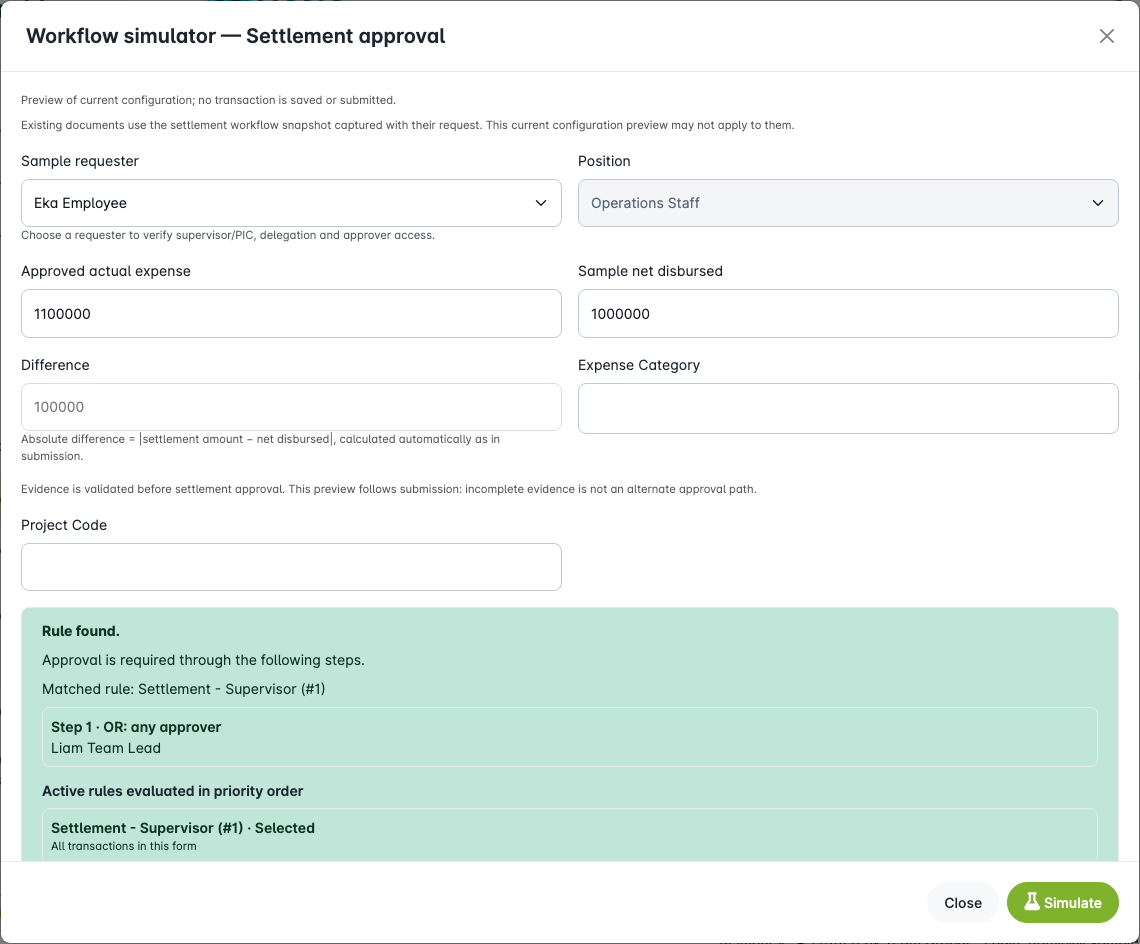Viewport: 1140px width, 944px height.
Task: Click the 'Sample requester' label
Action: point(80,161)
